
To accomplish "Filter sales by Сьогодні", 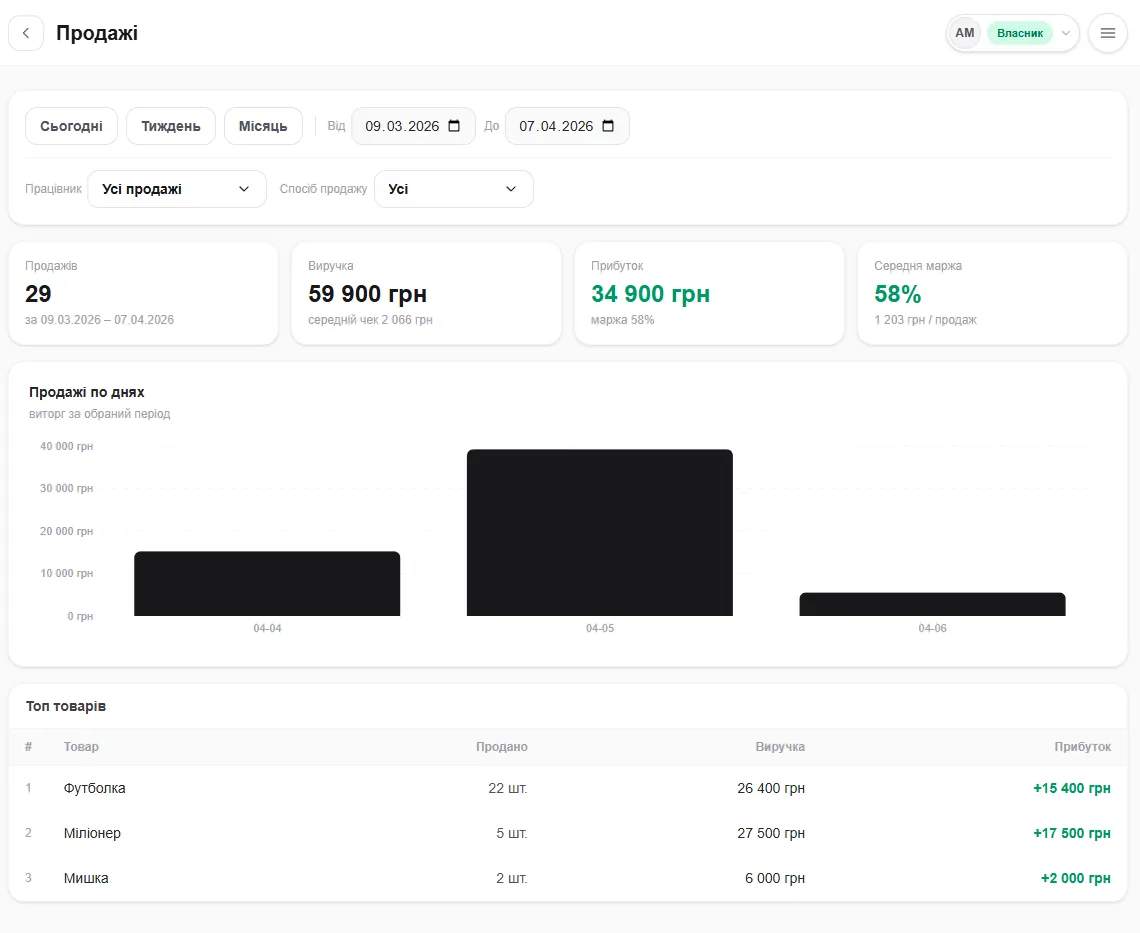I will click(71, 126).
